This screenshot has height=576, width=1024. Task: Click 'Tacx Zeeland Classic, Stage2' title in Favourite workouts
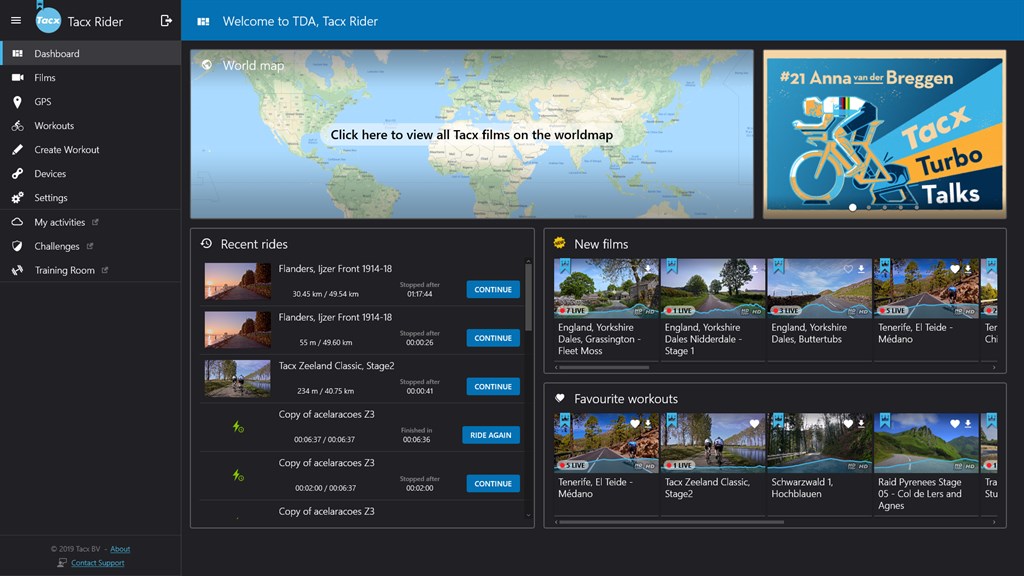pyautogui.click(x=707, y=488)
